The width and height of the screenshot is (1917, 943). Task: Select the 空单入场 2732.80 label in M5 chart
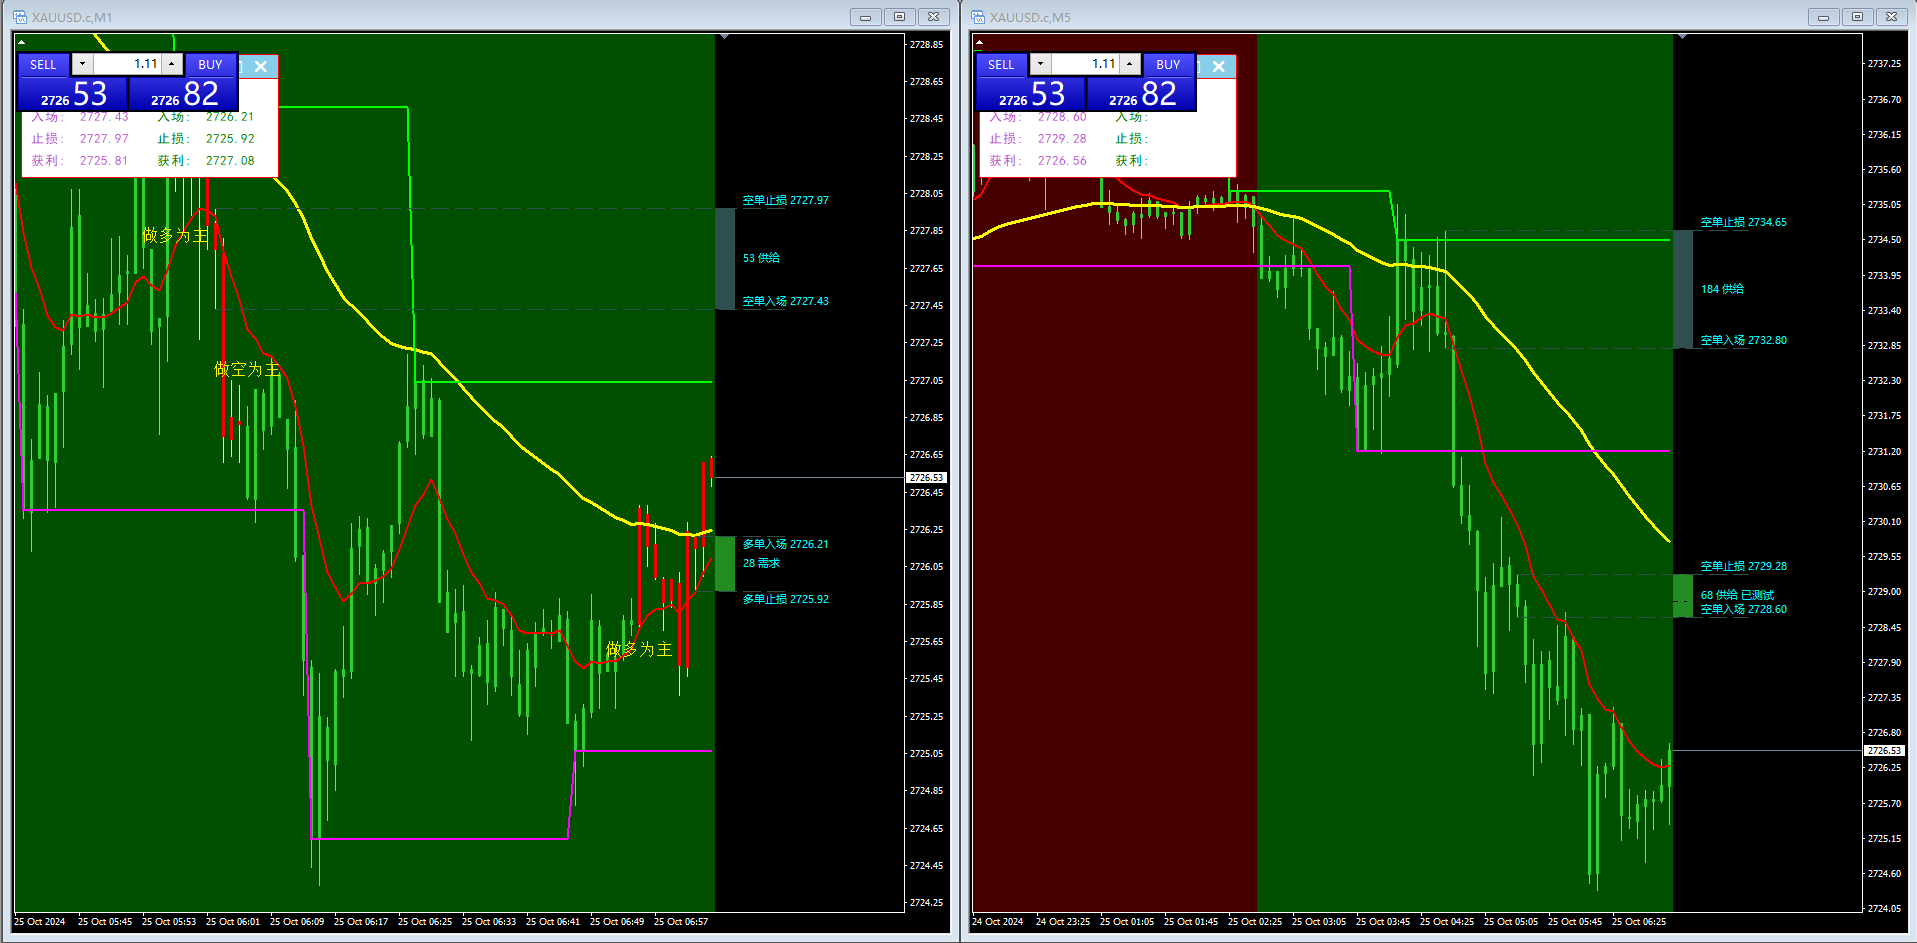1743,340
